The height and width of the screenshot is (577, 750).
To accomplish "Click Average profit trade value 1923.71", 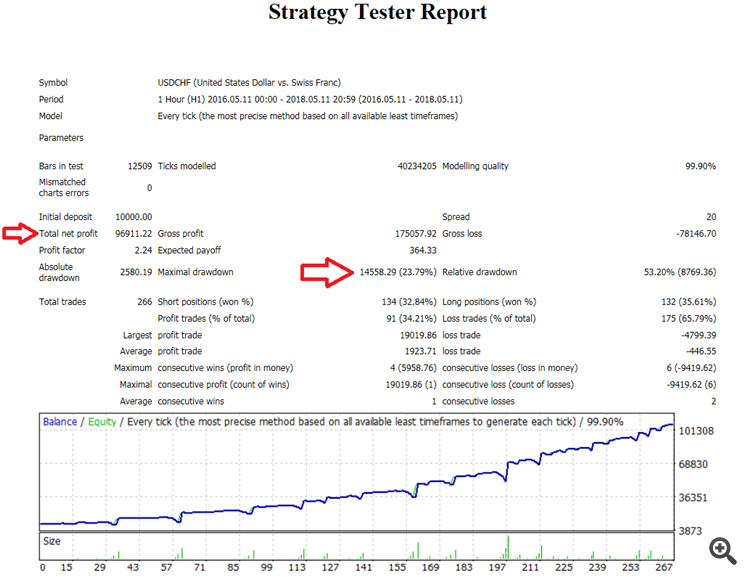I will [x=420, y=351].
